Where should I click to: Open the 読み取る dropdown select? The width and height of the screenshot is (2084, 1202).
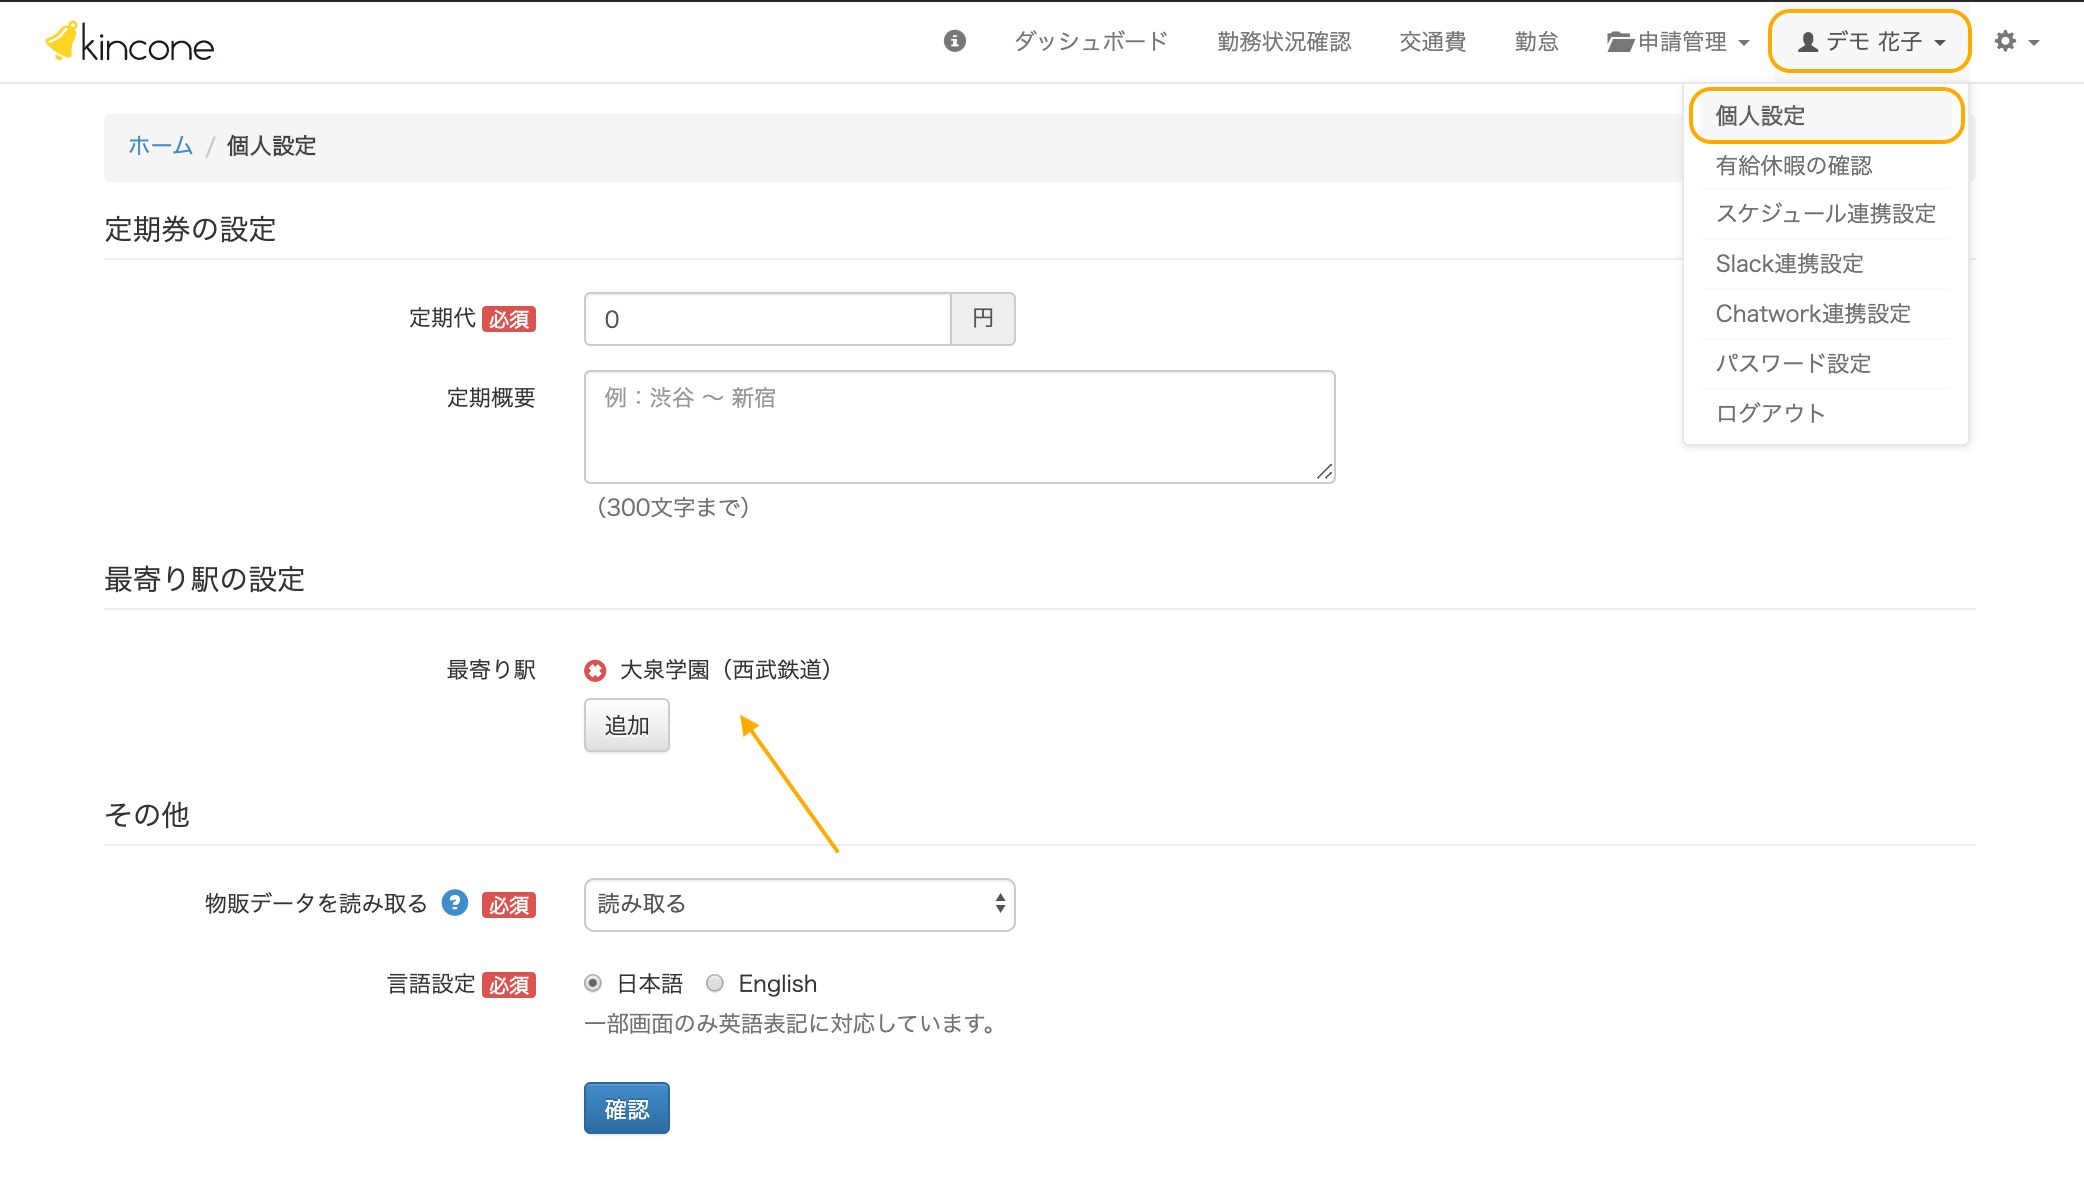coord(799,904)
